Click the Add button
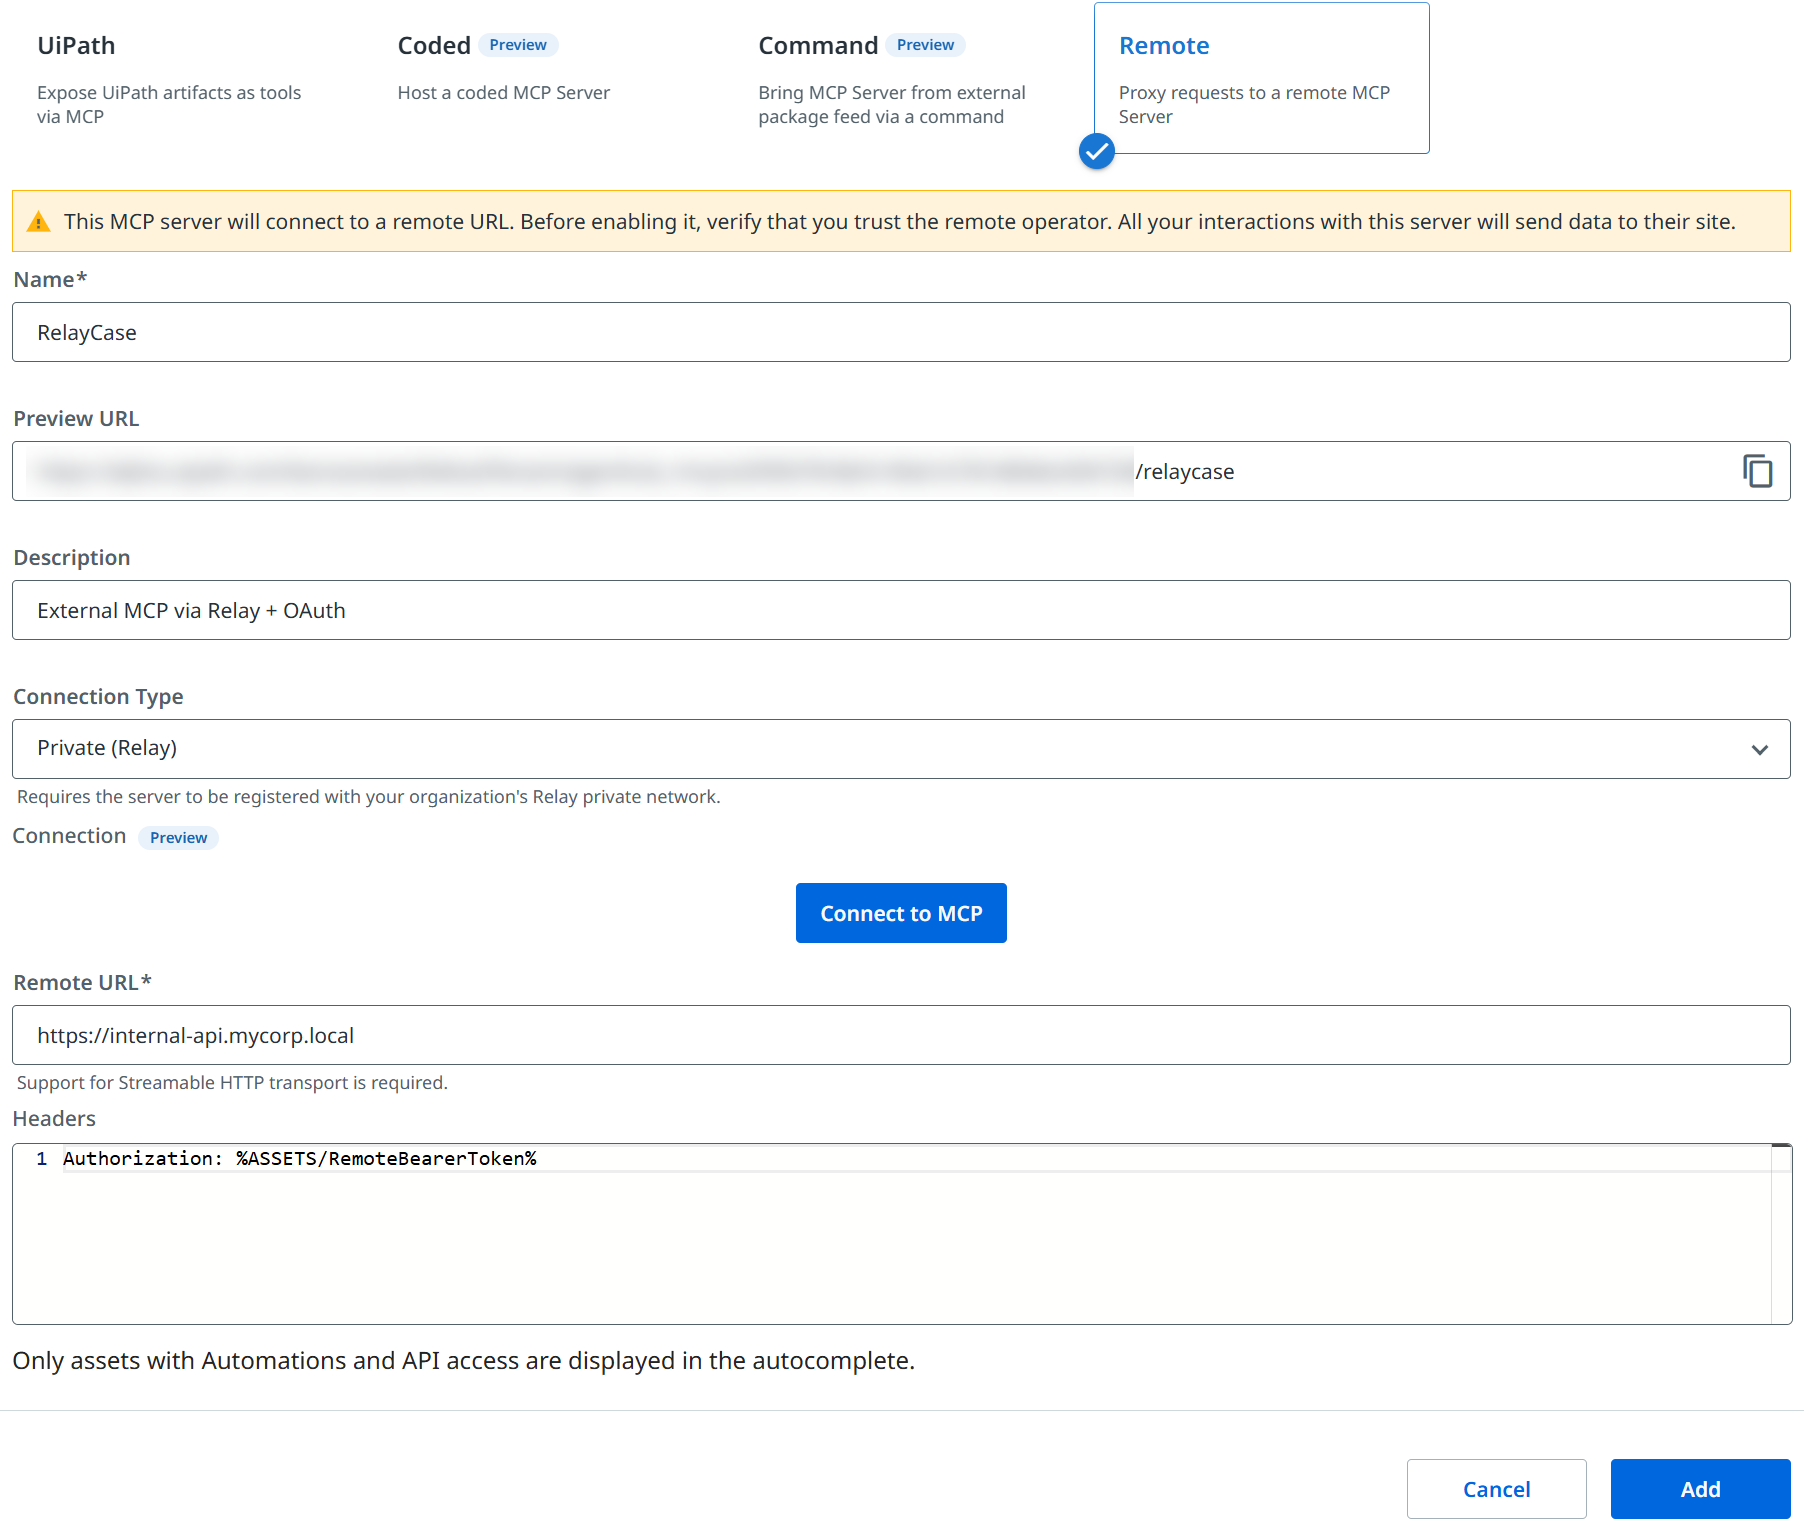Screen dimensions: 1804x1531 tap(1700, 1489)
